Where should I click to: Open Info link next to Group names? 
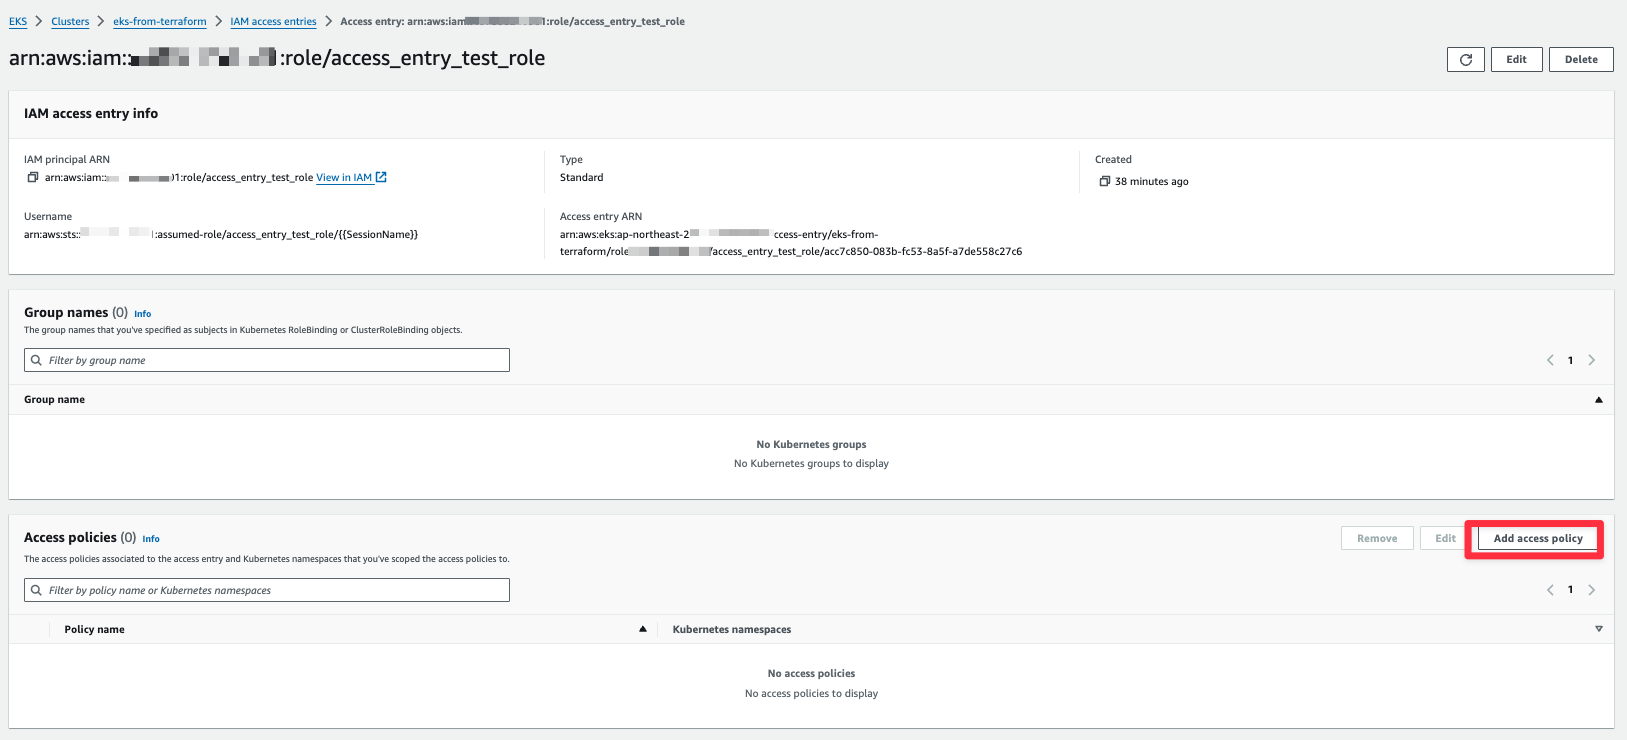143,314
